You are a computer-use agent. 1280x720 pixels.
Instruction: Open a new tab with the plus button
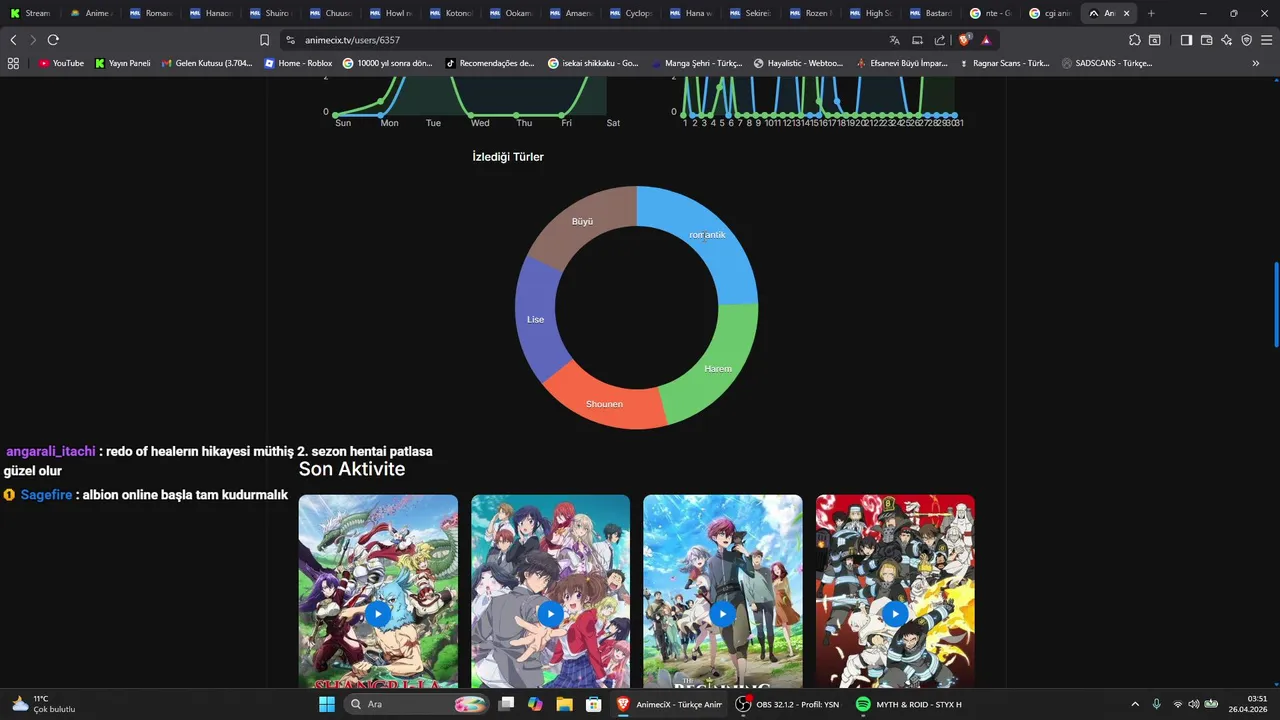pyautogui.click(x=1151, y=13)
